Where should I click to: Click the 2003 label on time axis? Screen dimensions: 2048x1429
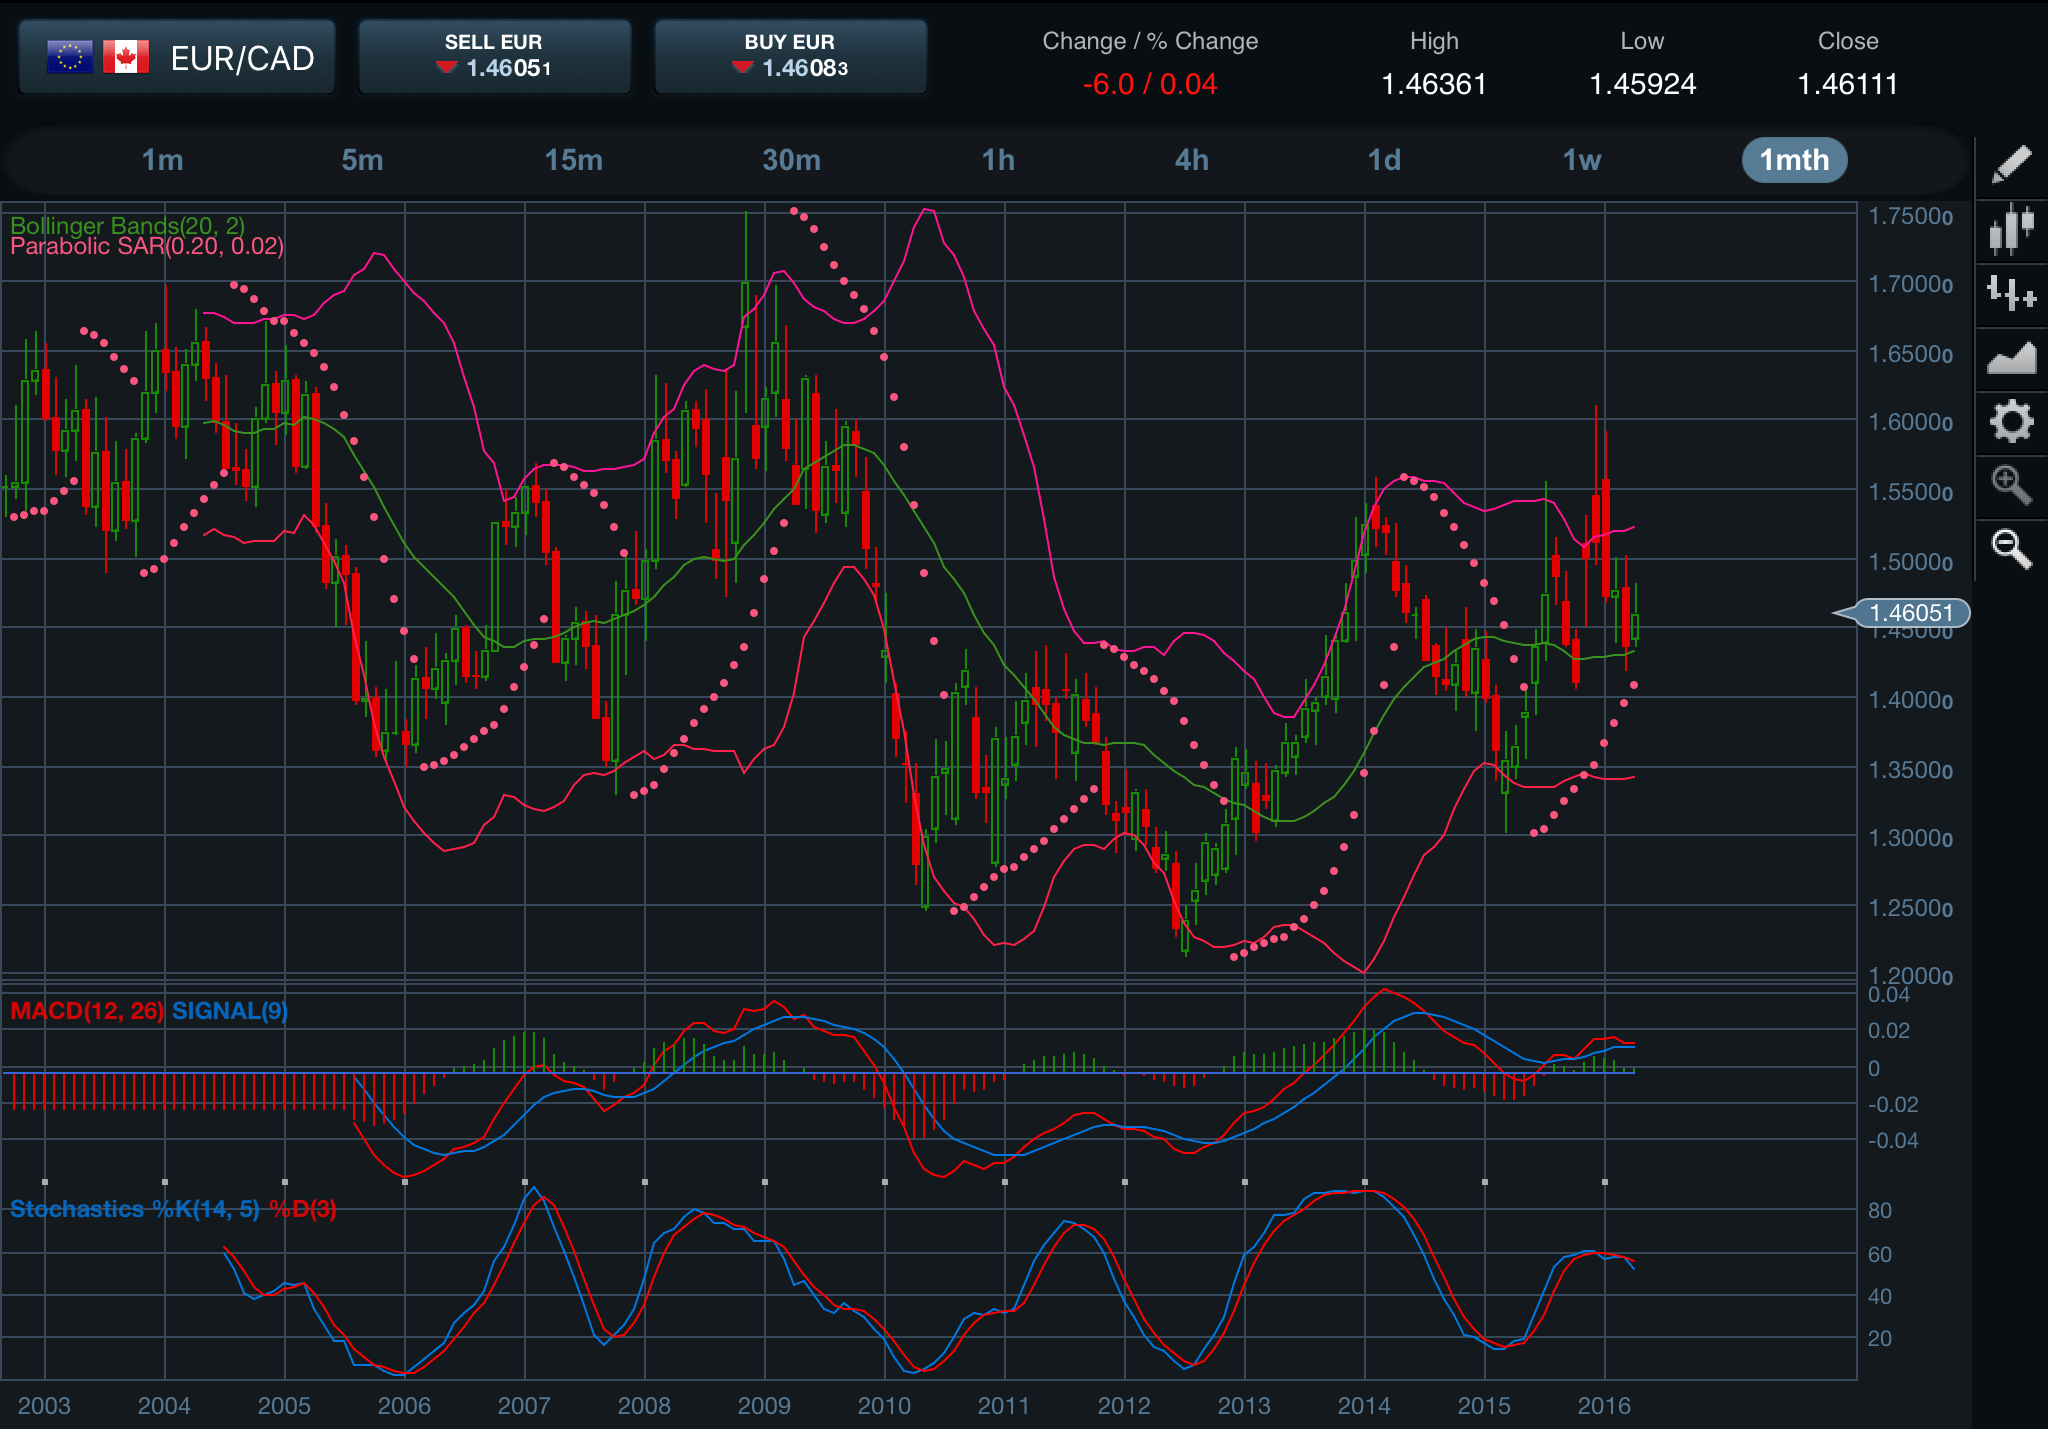point(44,1406)
